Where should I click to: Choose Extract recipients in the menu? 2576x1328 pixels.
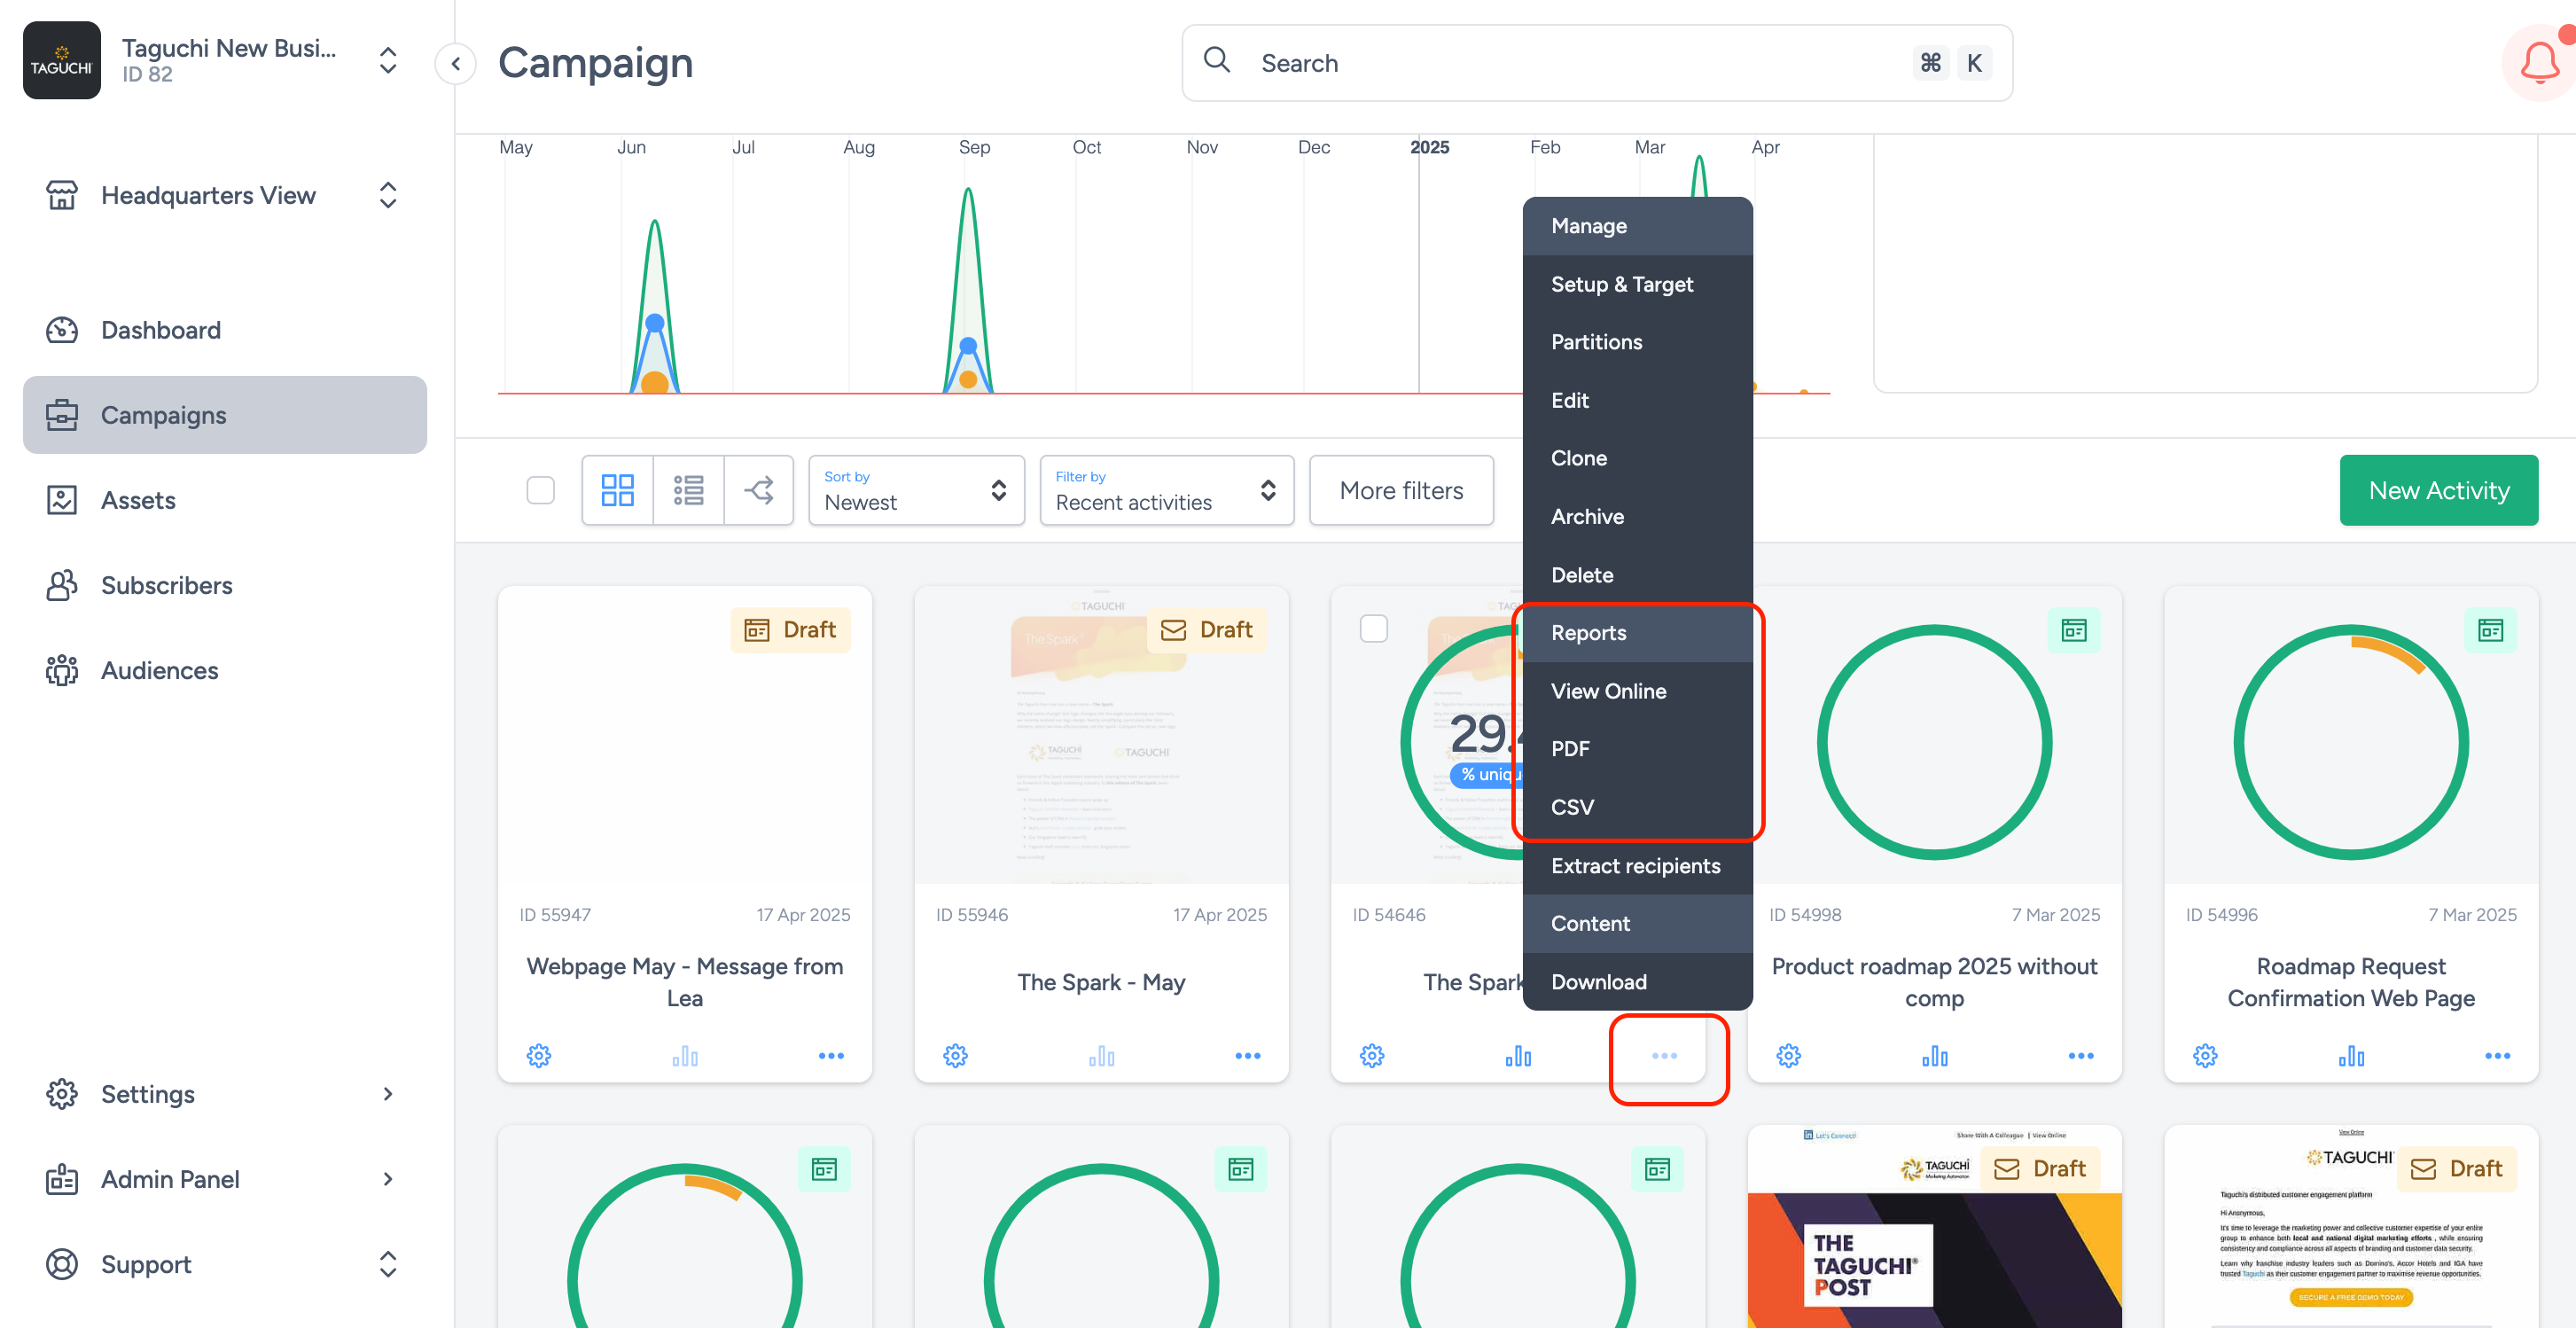1637,866
